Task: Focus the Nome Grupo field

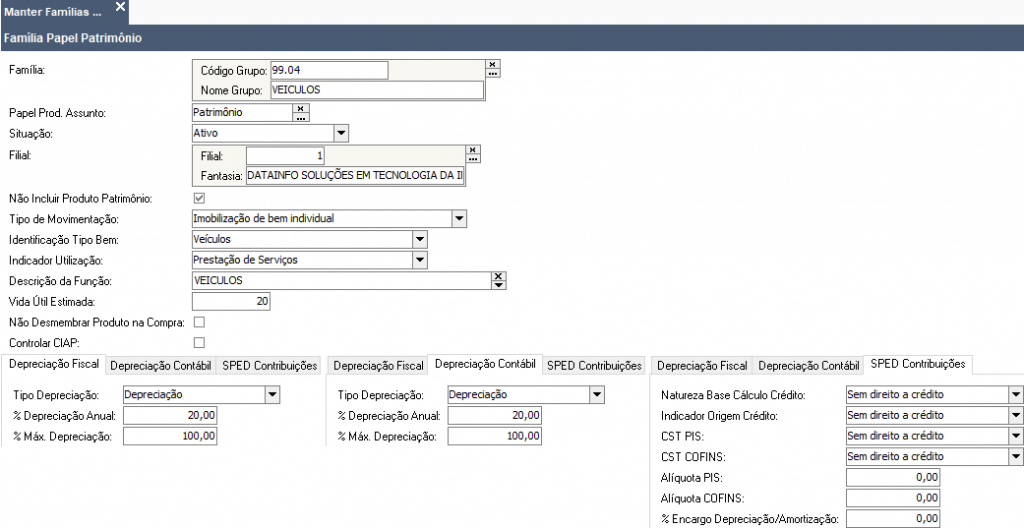Action: (x=377, y=90)
